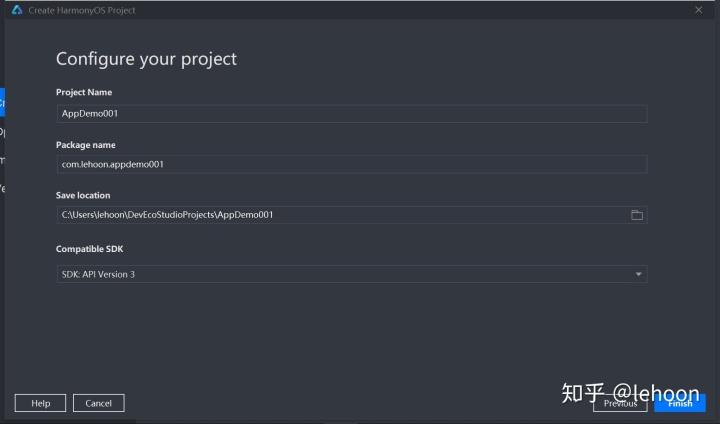The height and width of the screenshot is (424, 720).
Task: Click the "Save location" label
Action: pos(83,195)
